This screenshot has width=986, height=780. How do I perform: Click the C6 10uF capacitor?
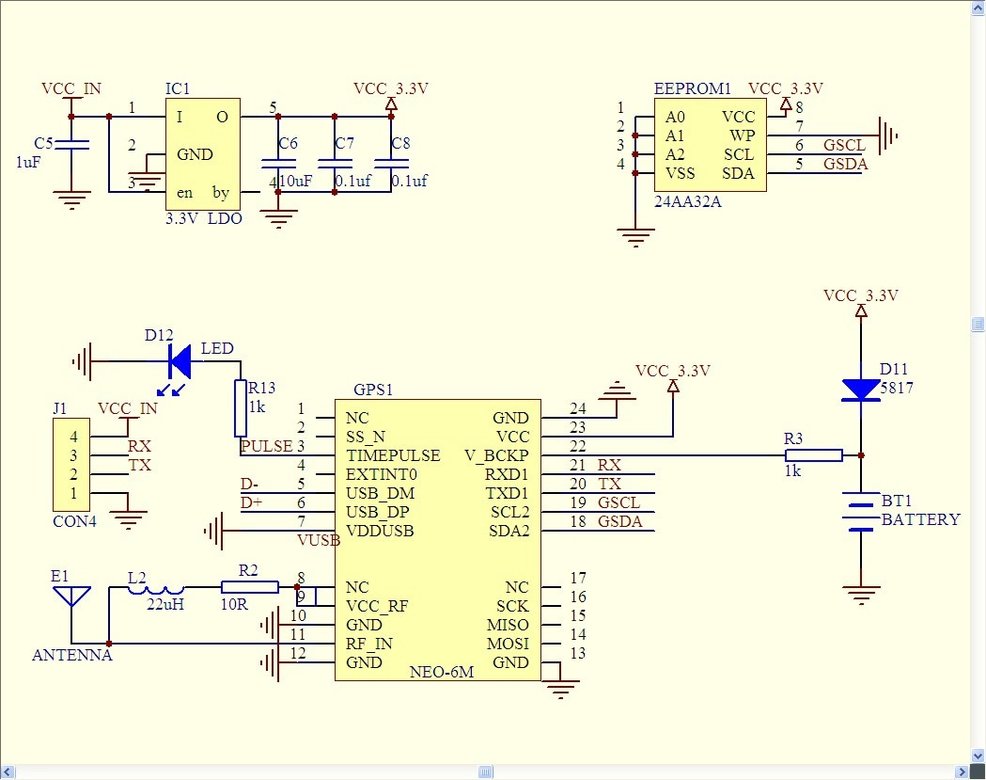pyautogui.click(x=278, y=164)
